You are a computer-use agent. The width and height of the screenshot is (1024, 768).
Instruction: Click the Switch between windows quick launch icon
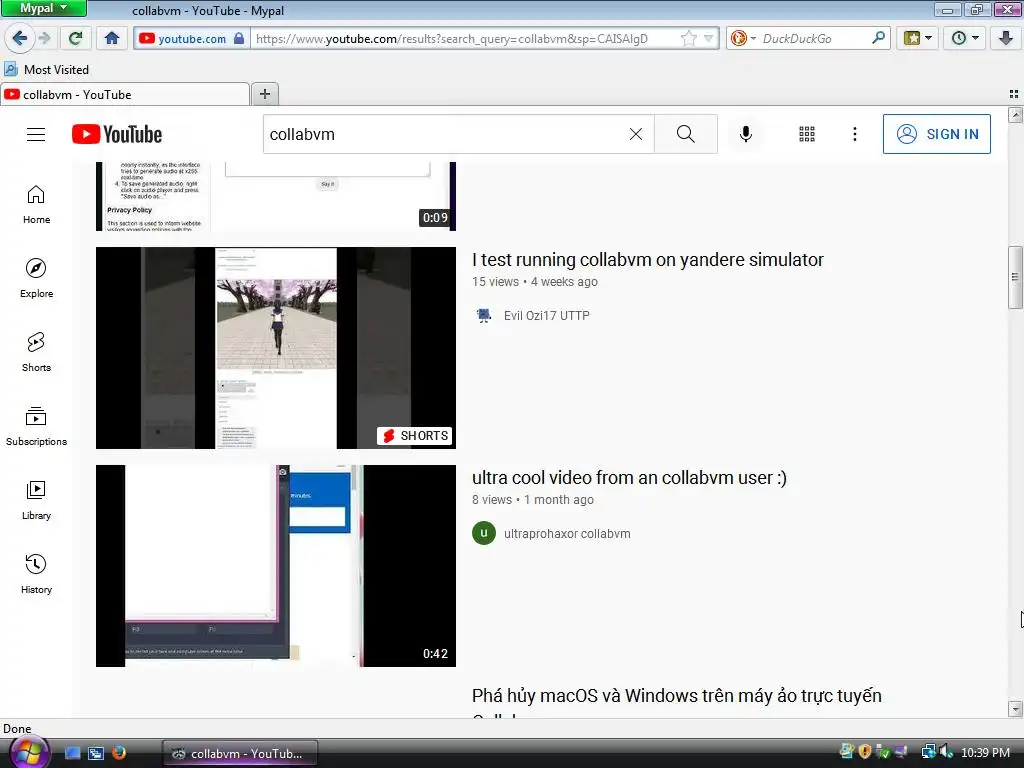tap(96, 753)
